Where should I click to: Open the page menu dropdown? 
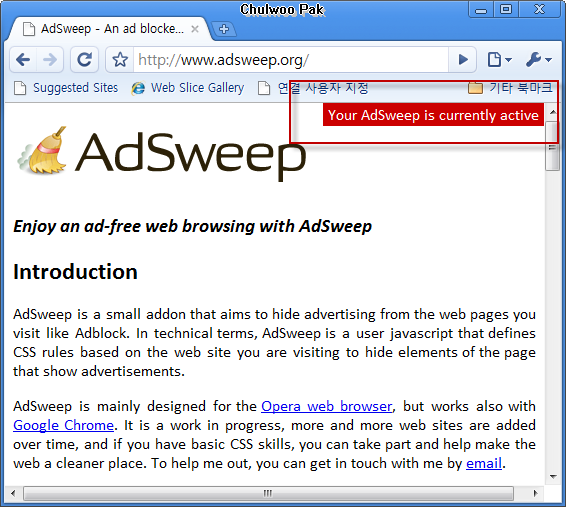coord(500,60)
